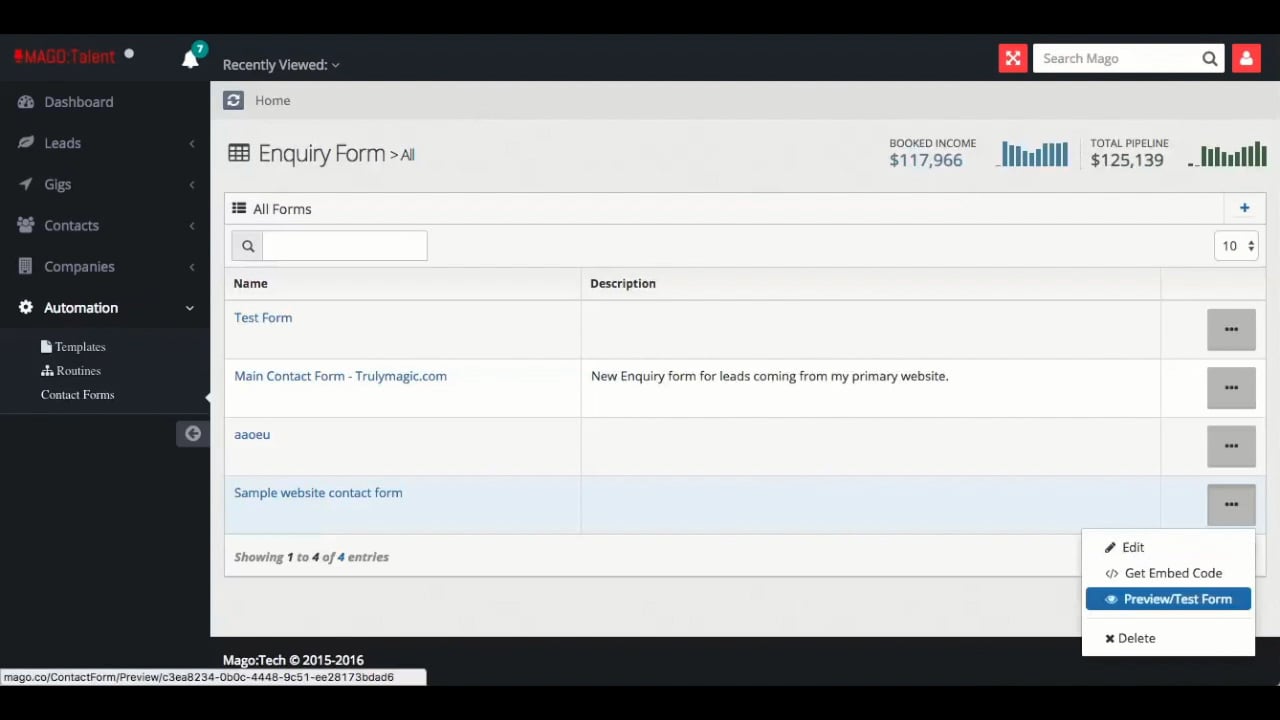The height and width of the screenshot is (720, 1280).
Task: Open Main Contact Form - Trulymagic.com link
Action: 340,376
